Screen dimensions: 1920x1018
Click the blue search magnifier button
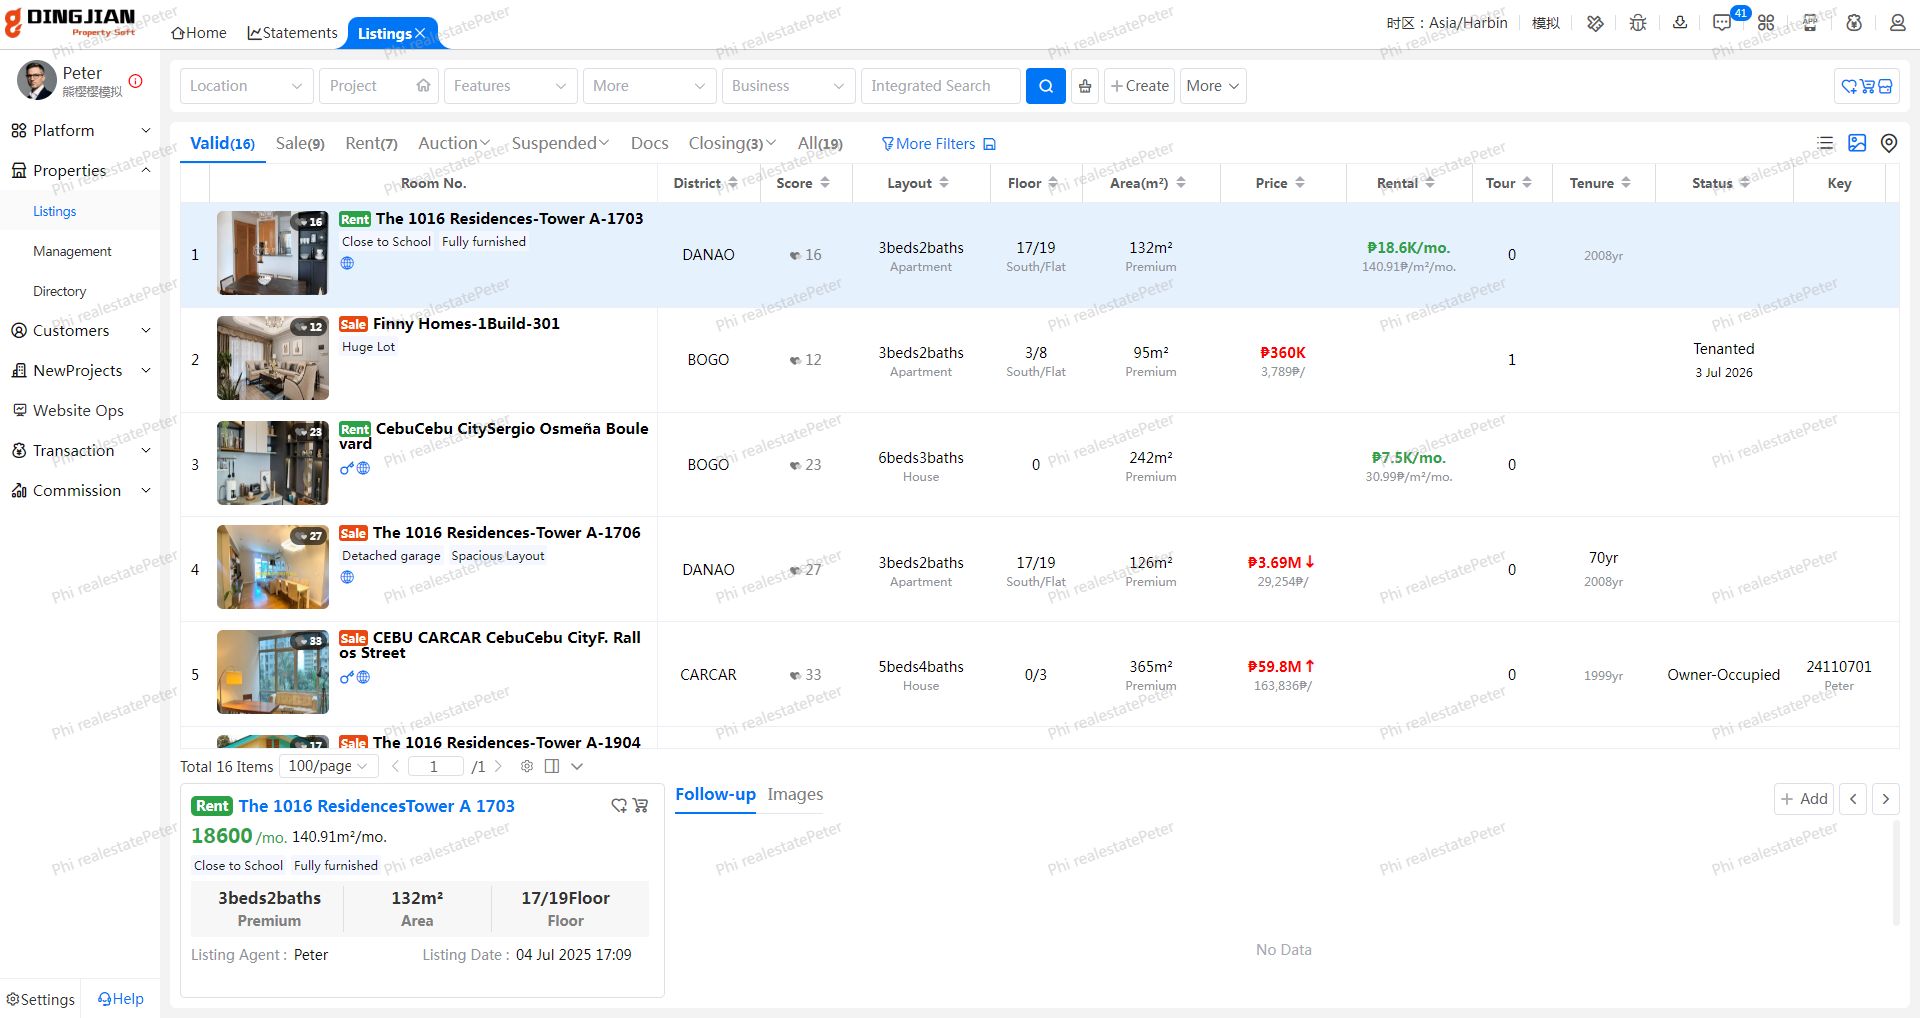click(x=1045, y=86)
